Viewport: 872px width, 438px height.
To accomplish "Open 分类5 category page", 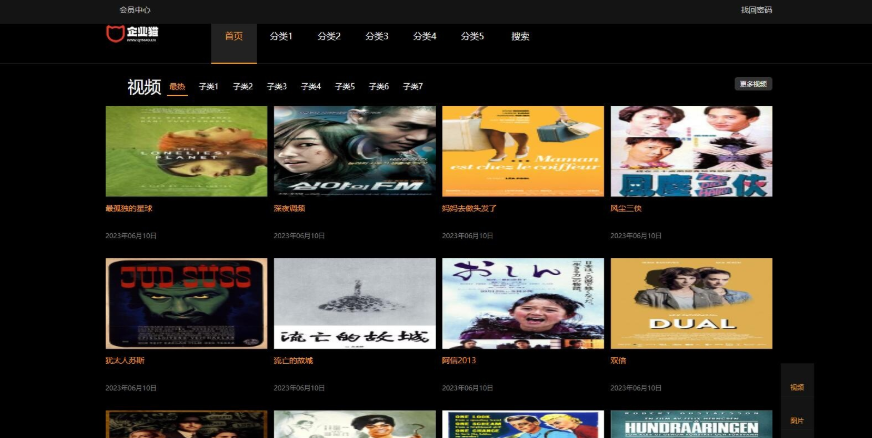I will pyautogui.click(x=472, y=37).
